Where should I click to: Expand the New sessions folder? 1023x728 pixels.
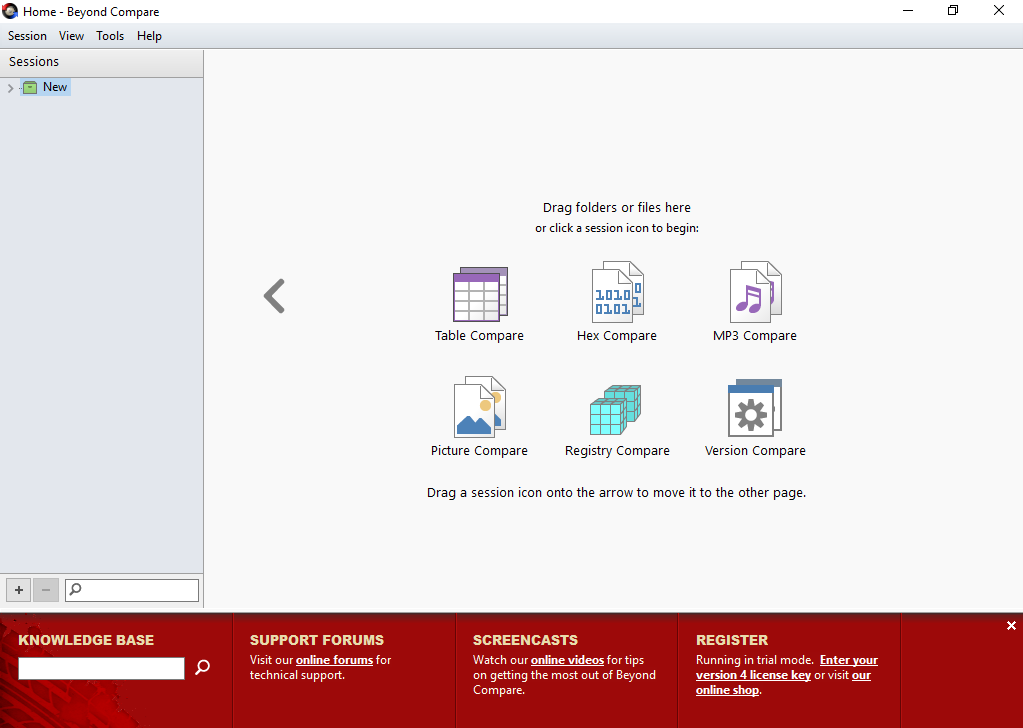[x=10, y=87]
